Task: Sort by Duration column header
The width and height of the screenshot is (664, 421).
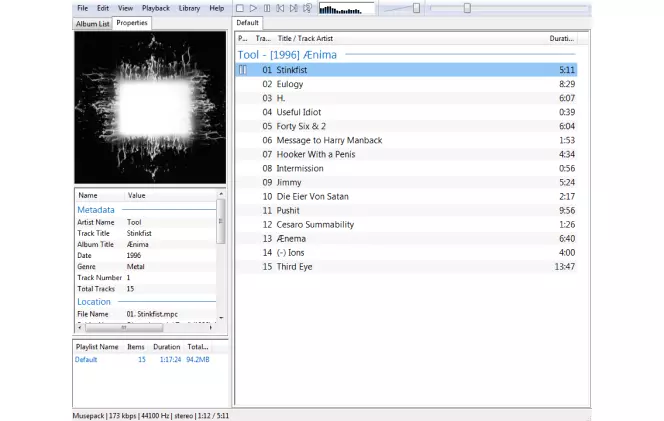Action: click(x=562, y=39)
